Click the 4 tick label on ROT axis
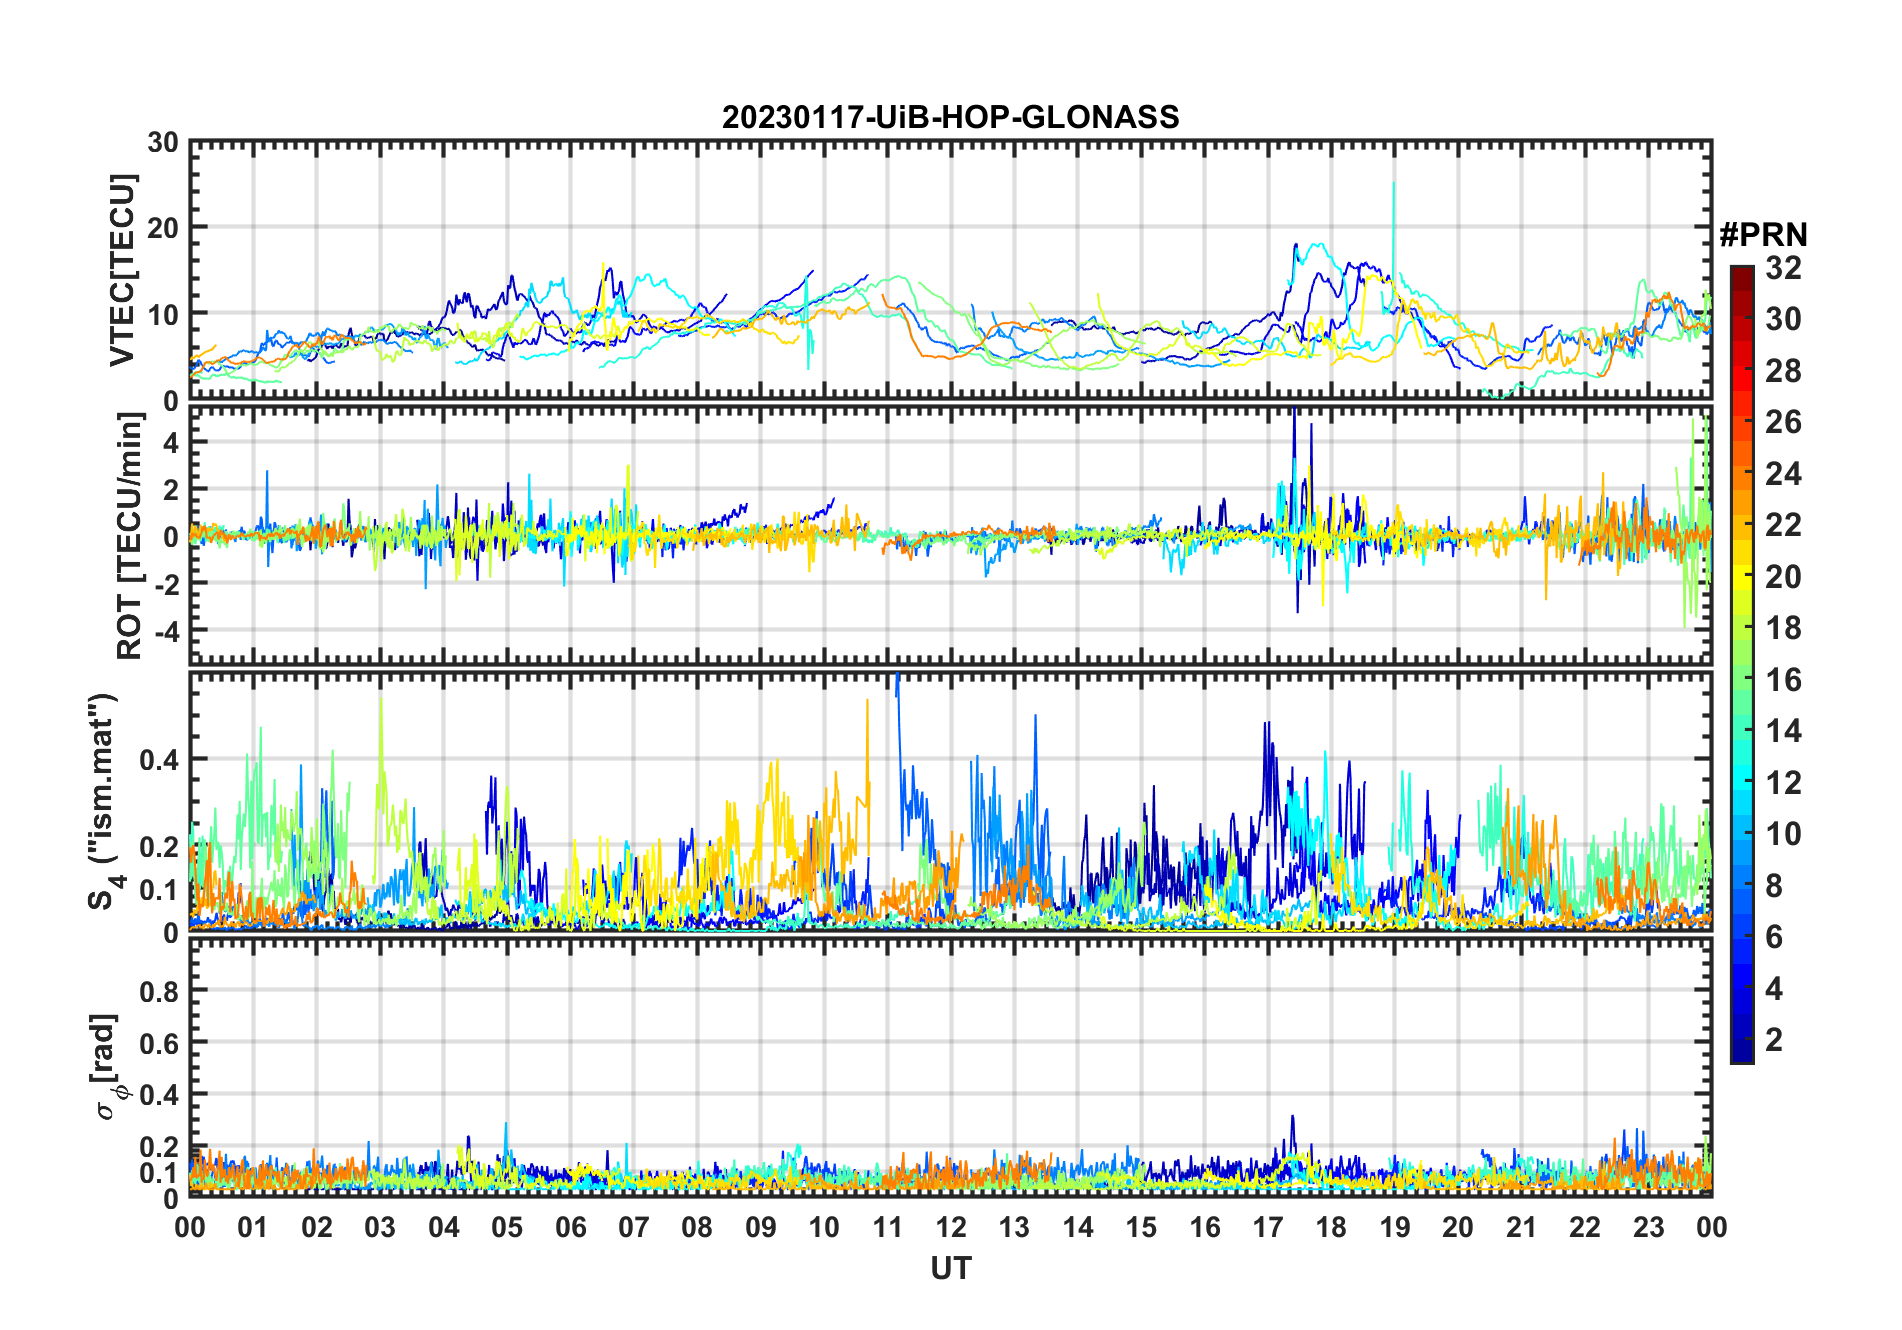The height and width of the screenshot is (1330, 1902). click(x=171, y=442)
